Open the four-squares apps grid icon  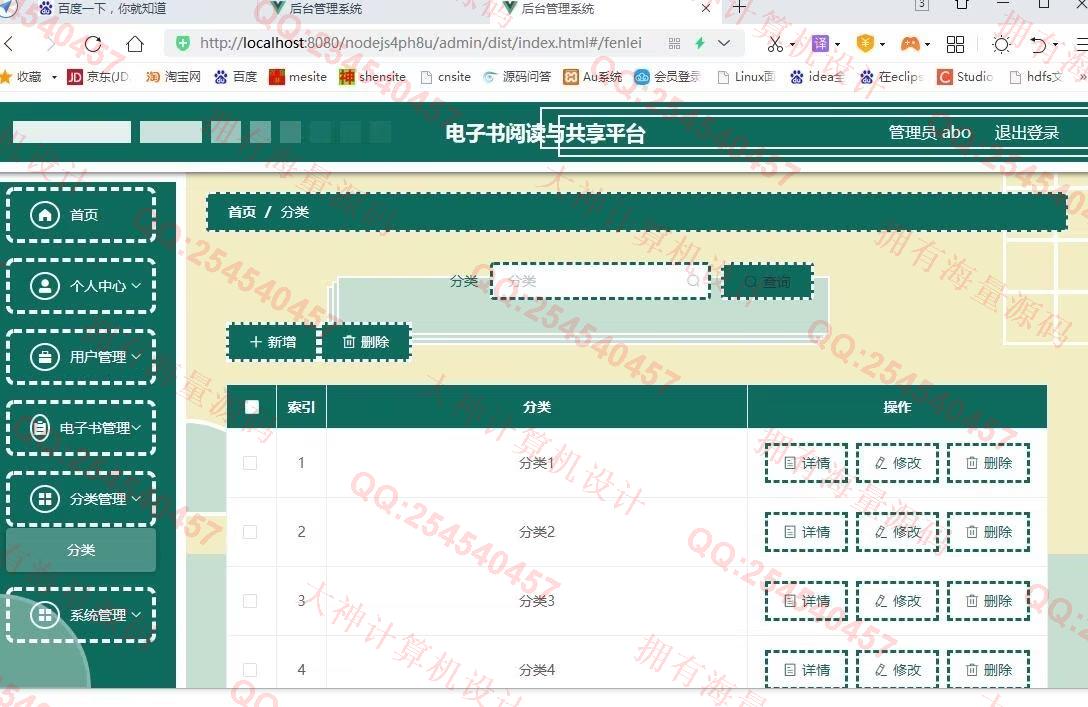[955, 44]
